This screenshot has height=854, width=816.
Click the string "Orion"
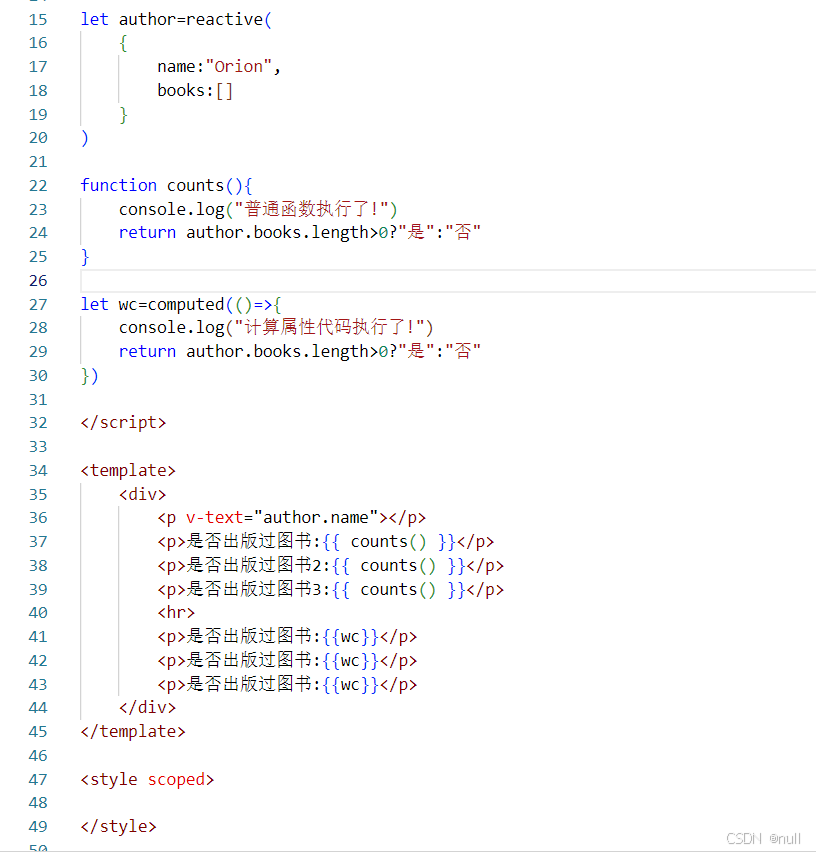point(239,66)
